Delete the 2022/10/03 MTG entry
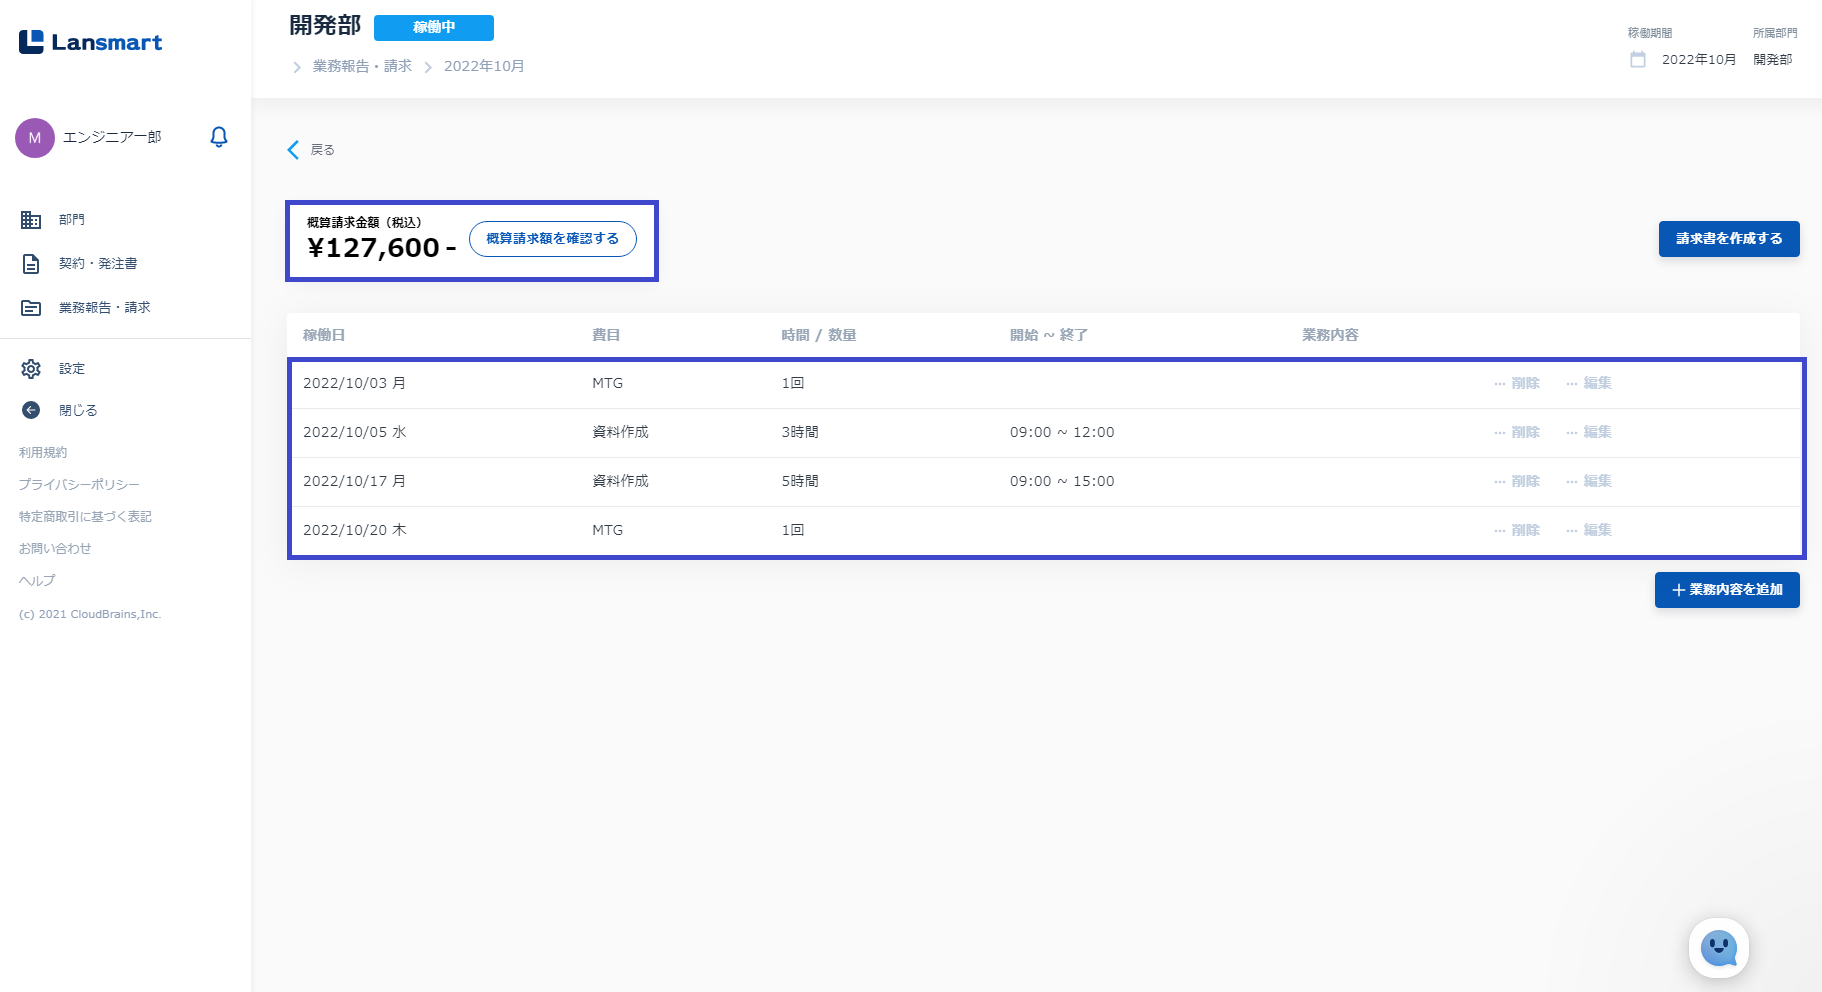 1517,383
